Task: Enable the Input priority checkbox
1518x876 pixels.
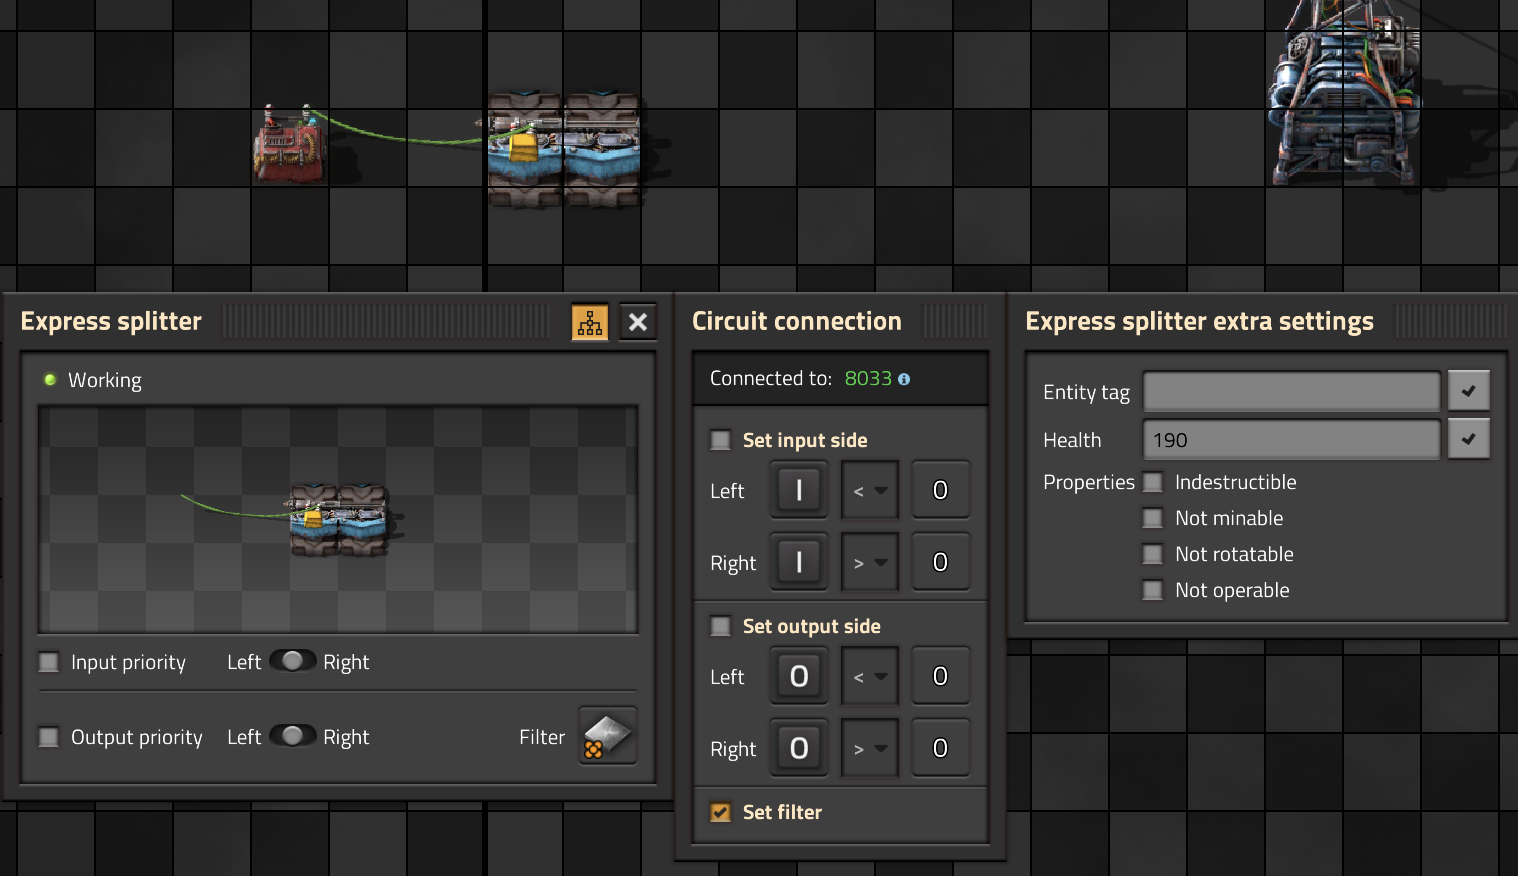Action: point(48,662)
